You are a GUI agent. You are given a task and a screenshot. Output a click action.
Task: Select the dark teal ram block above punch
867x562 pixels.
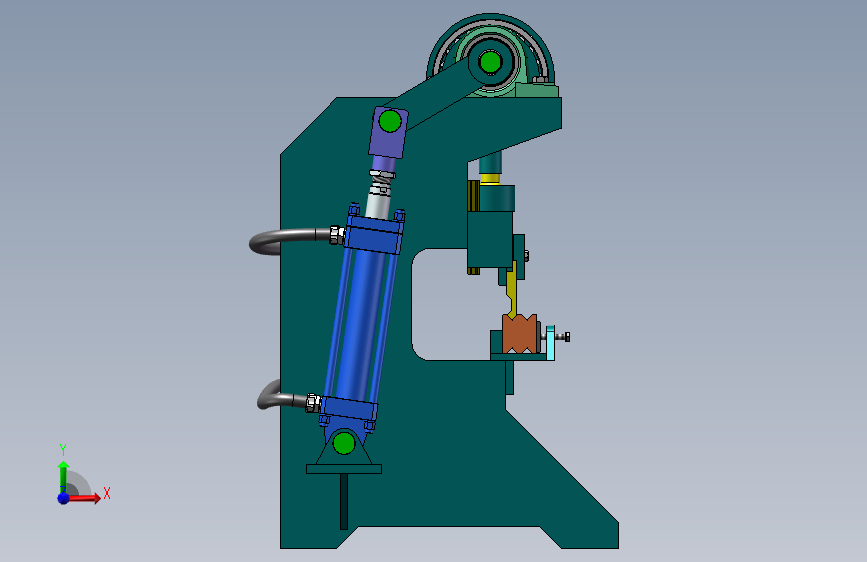[x=490, y=241]
